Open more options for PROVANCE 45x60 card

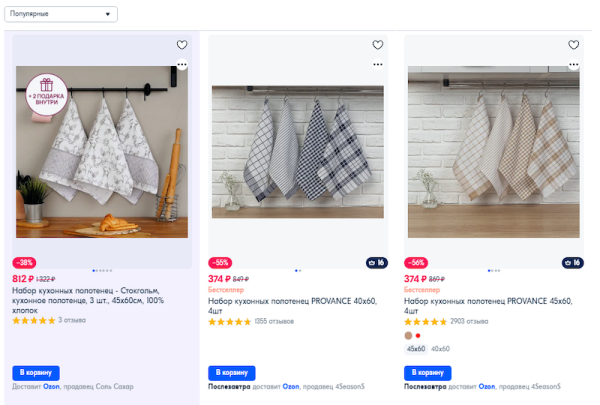573,64
